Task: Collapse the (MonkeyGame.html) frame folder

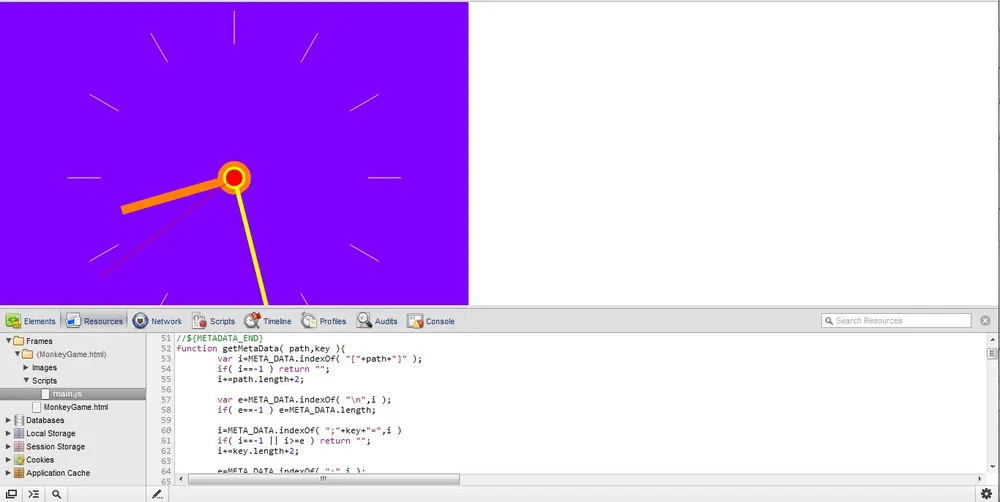Action: coord(18,354)
